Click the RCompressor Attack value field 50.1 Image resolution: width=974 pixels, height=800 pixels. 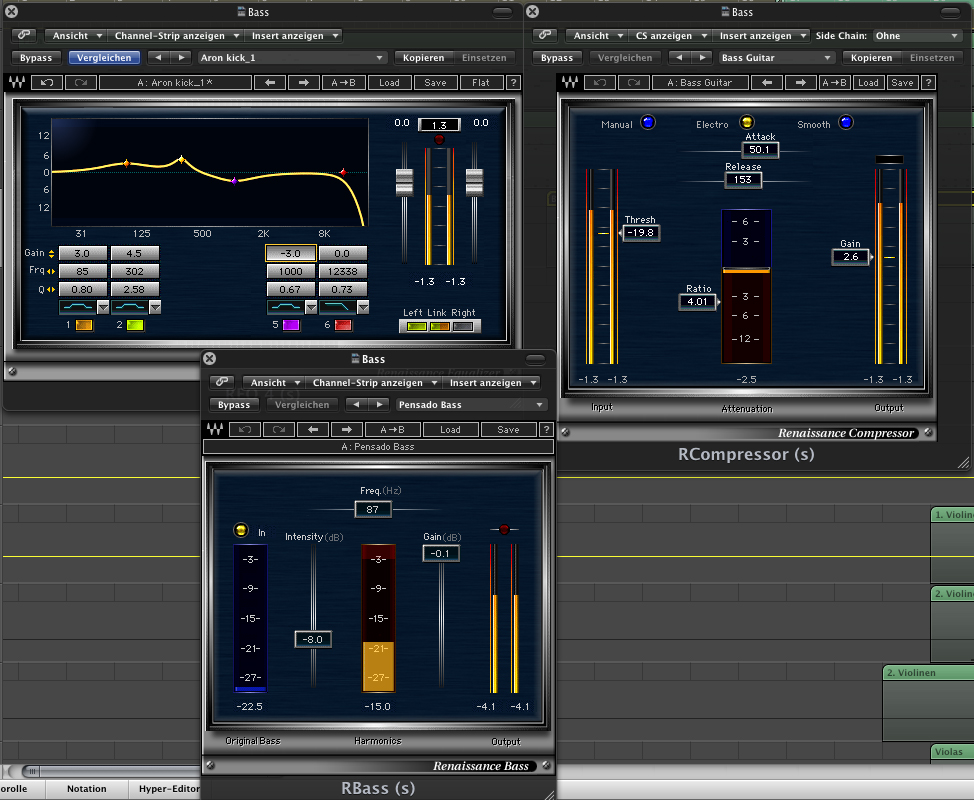(x=760, y=150)
